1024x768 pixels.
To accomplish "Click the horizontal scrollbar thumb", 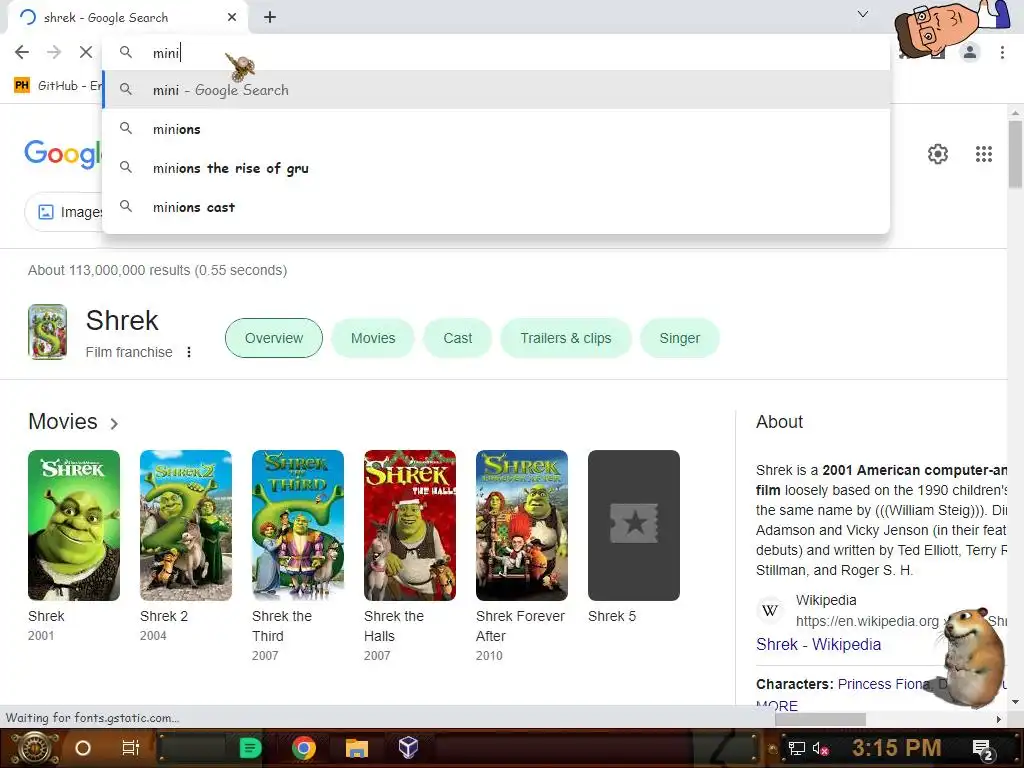I will point(820,719).
